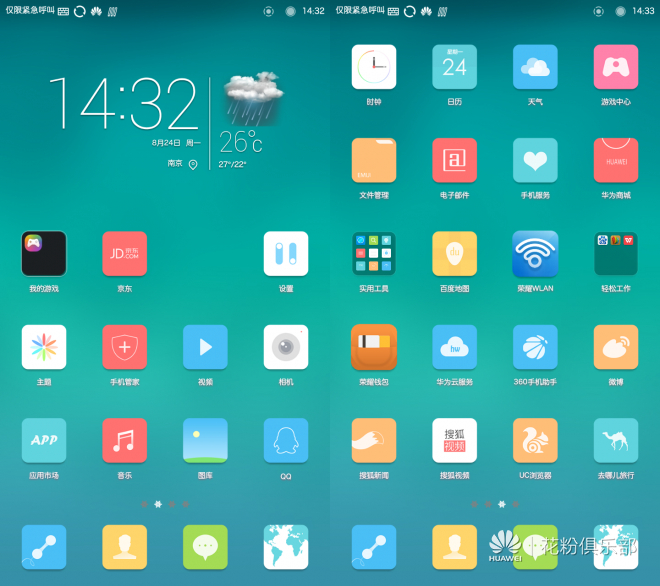Screen dimensions: 660x586
Task: Open 应用市场 app market
Action: pos(44,440)
